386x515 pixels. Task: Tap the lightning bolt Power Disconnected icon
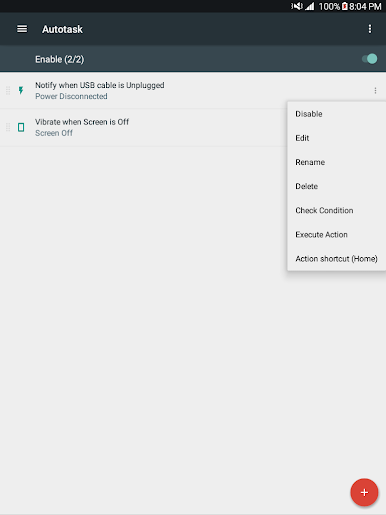21,90
